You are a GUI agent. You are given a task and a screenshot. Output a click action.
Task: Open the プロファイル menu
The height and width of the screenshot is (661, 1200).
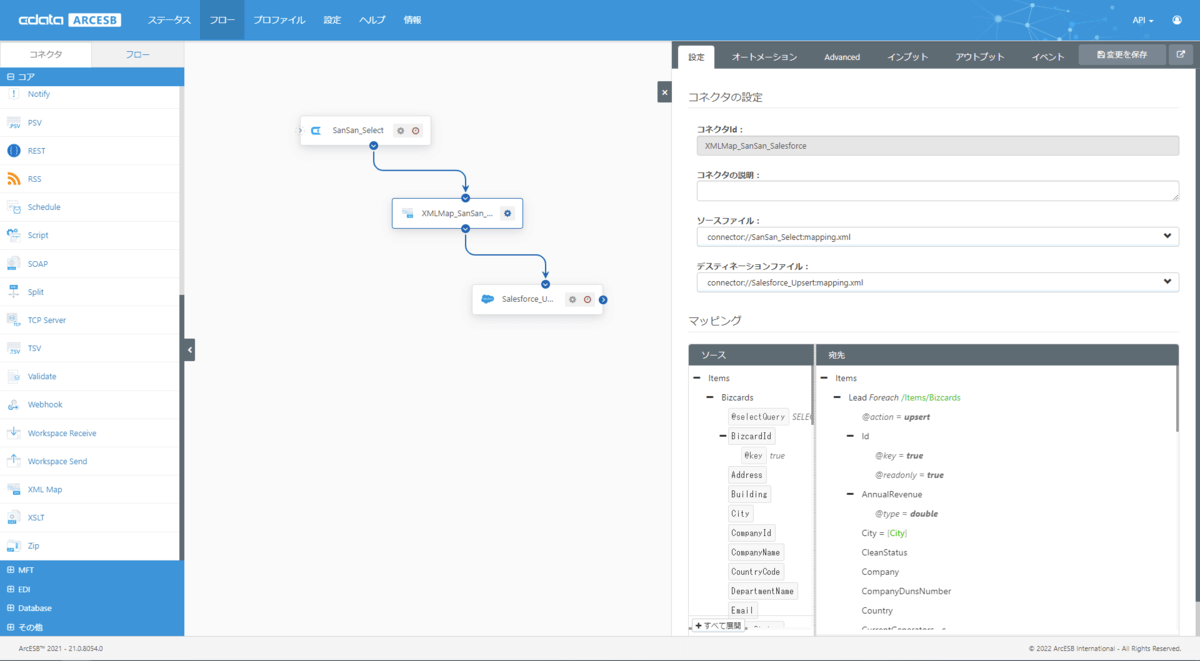click(279, 20)
